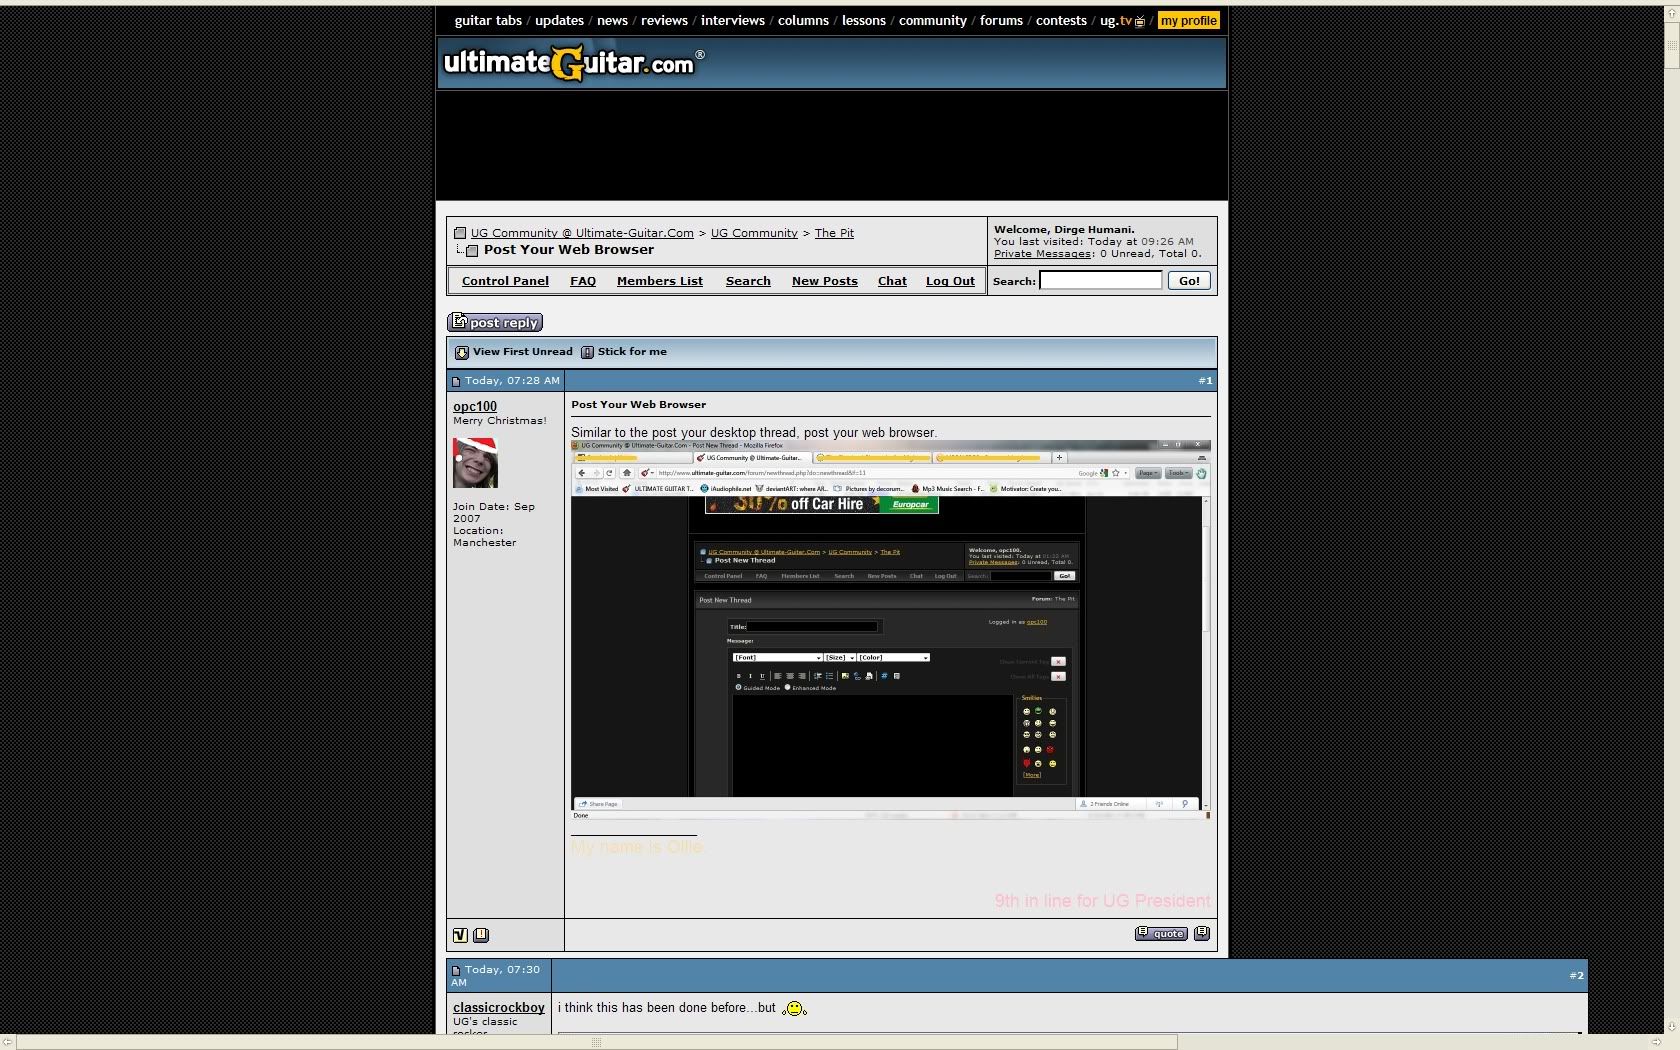
Task: Log Out of the forum
Action: click(x=950, y=281)
